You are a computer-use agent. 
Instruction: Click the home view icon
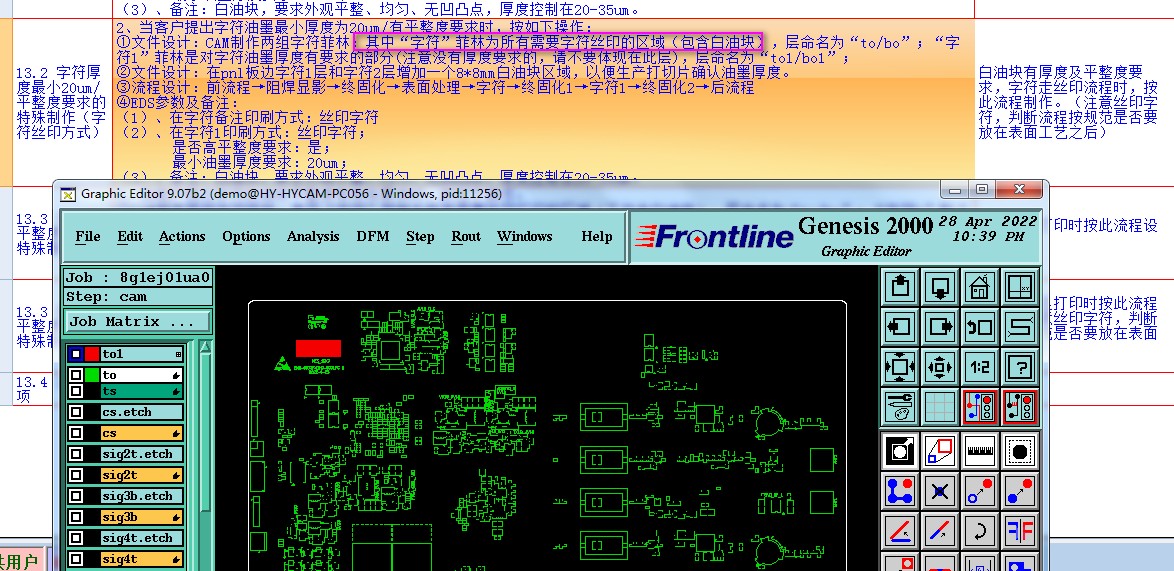pyautogui.click(x=979, y=287)
